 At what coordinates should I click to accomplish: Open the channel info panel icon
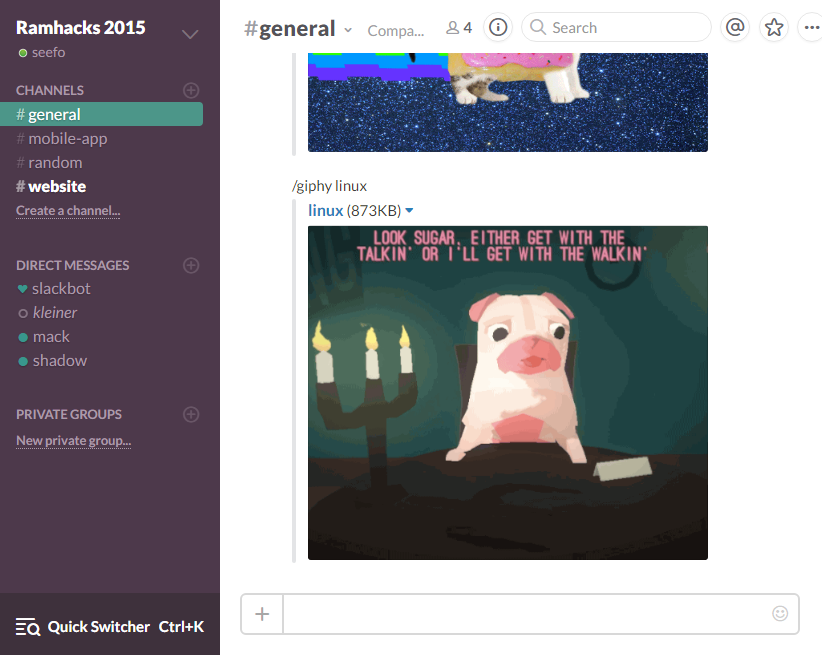pyautogui.click(x=498, y=27)
